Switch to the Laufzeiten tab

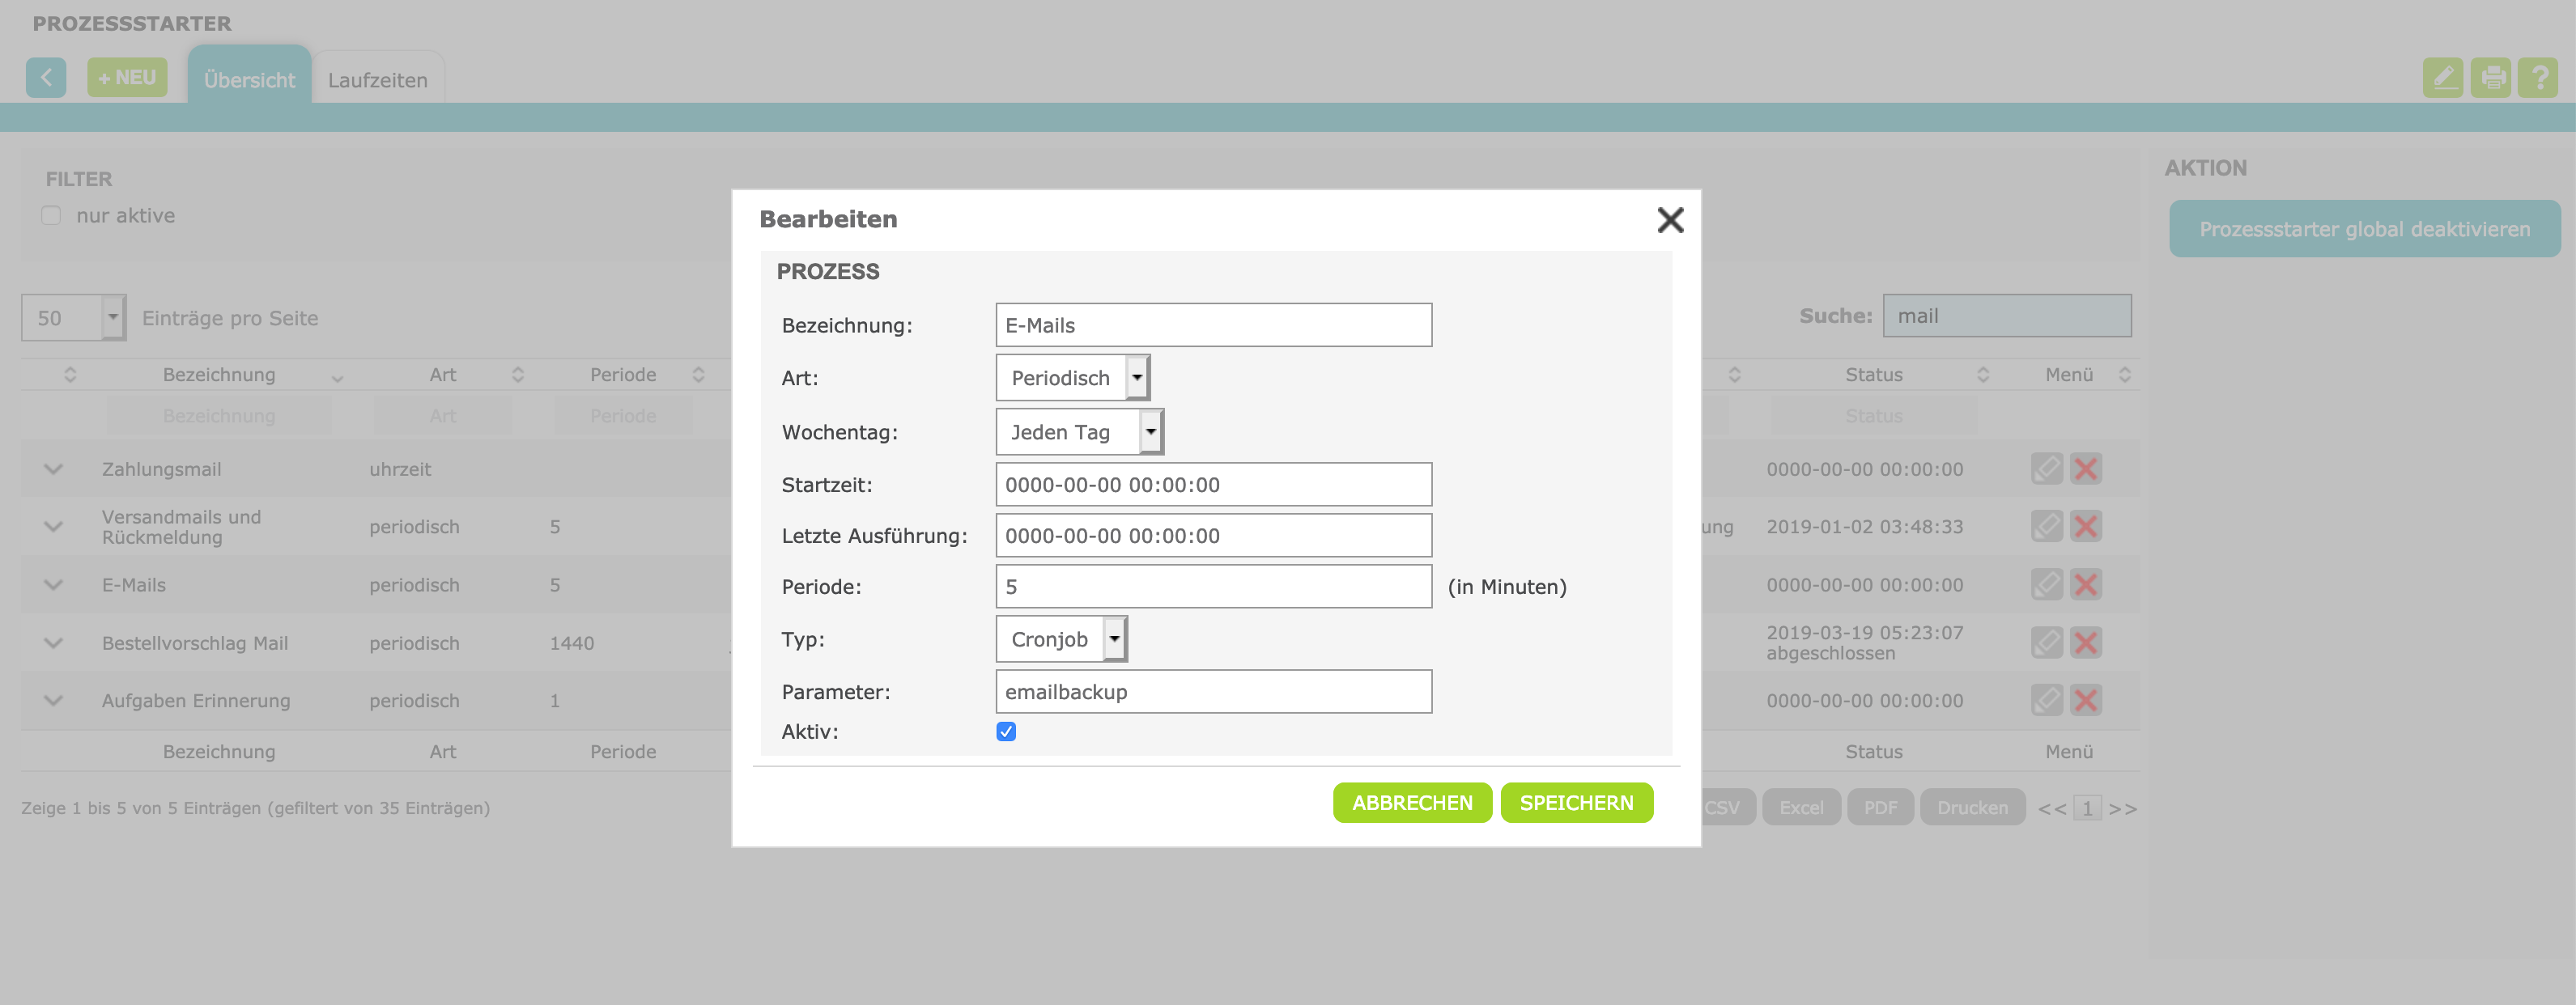coord(377,80)
